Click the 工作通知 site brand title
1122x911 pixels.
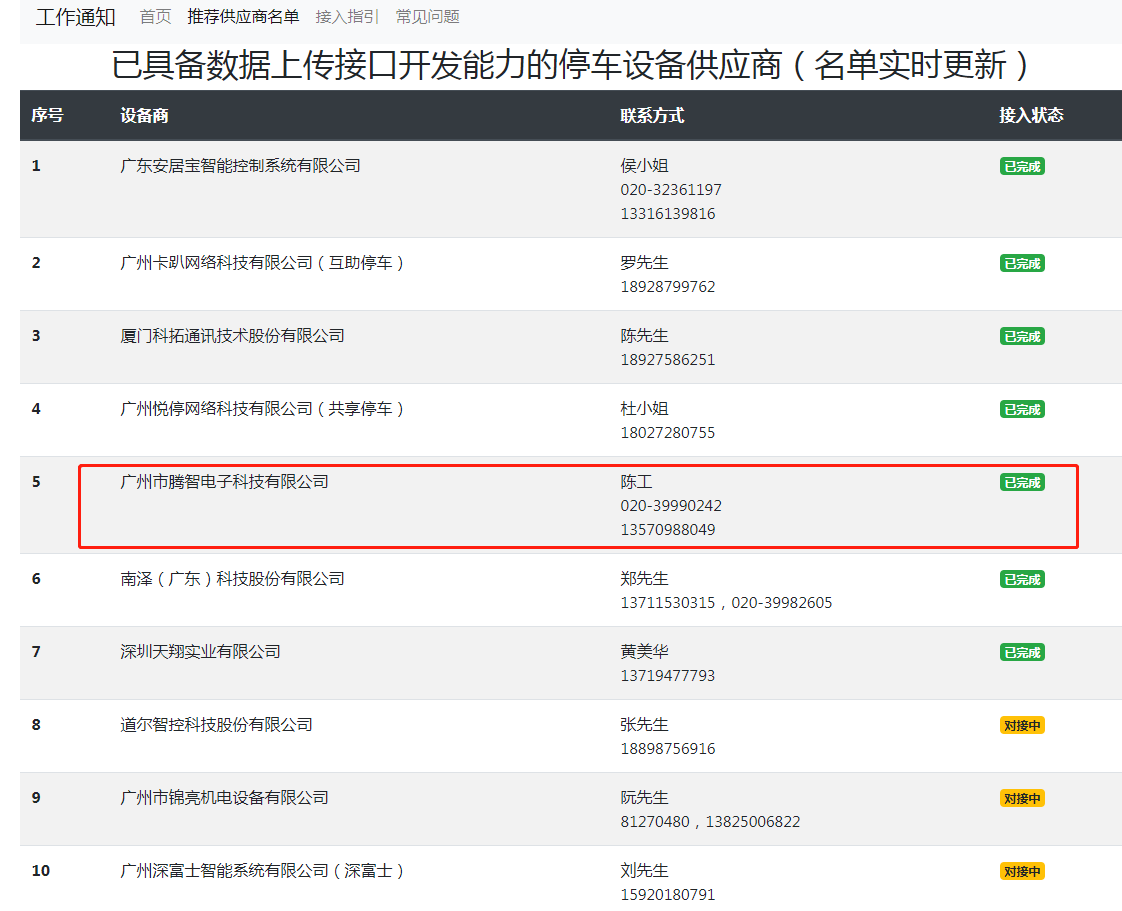76,17
